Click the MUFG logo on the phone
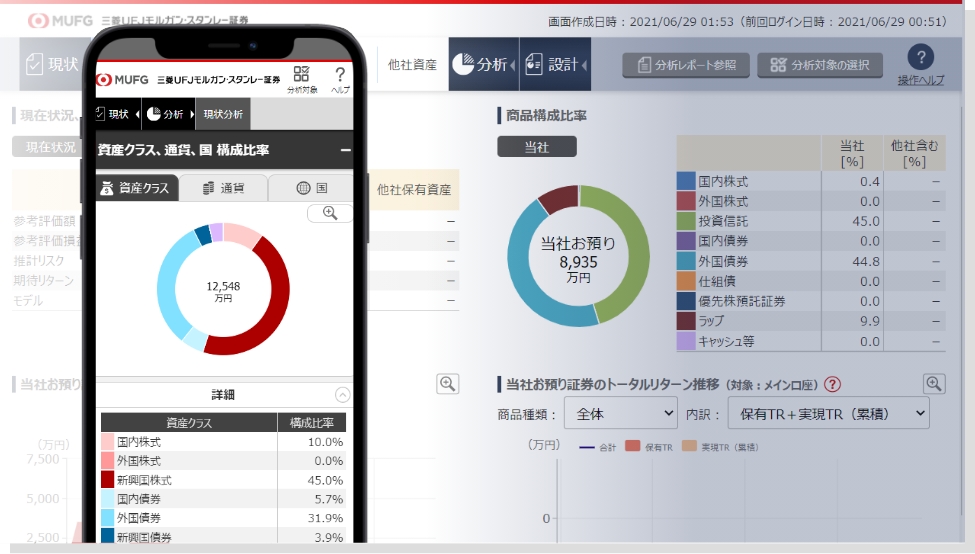The image size is (975, 554). click(x=122, y=80)
